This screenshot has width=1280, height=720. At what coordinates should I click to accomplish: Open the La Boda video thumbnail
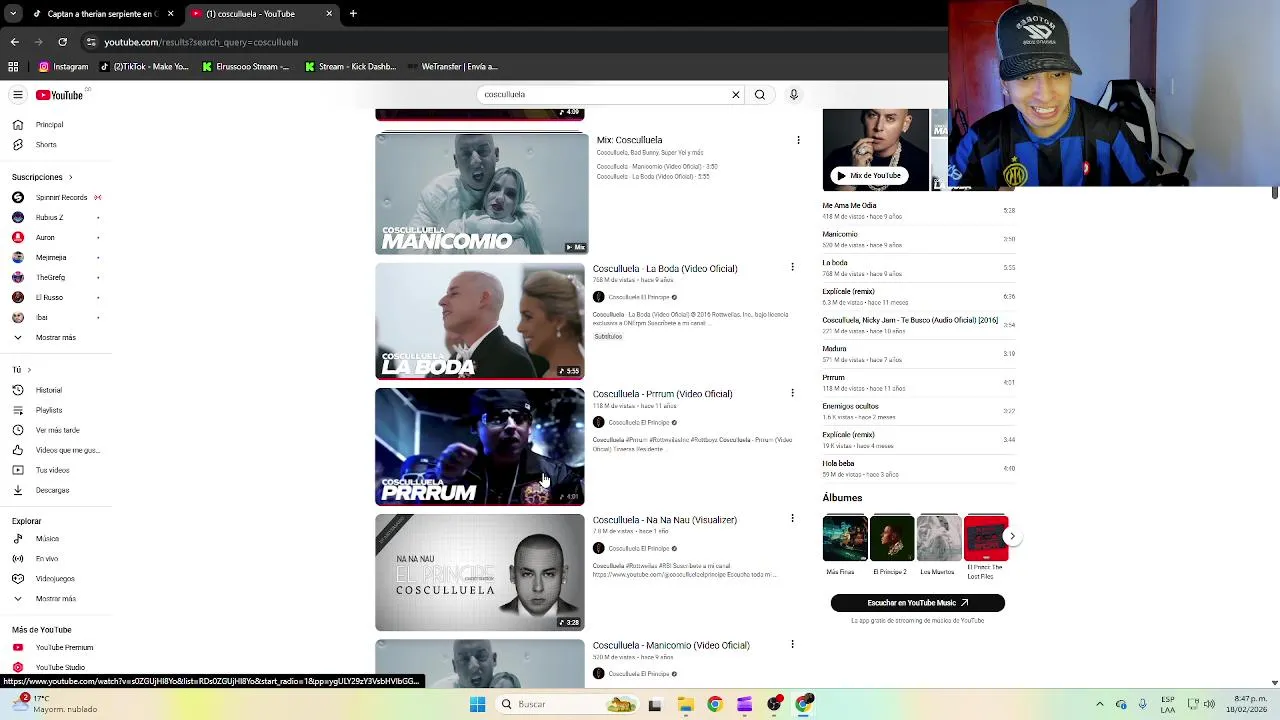coord(480,321)
